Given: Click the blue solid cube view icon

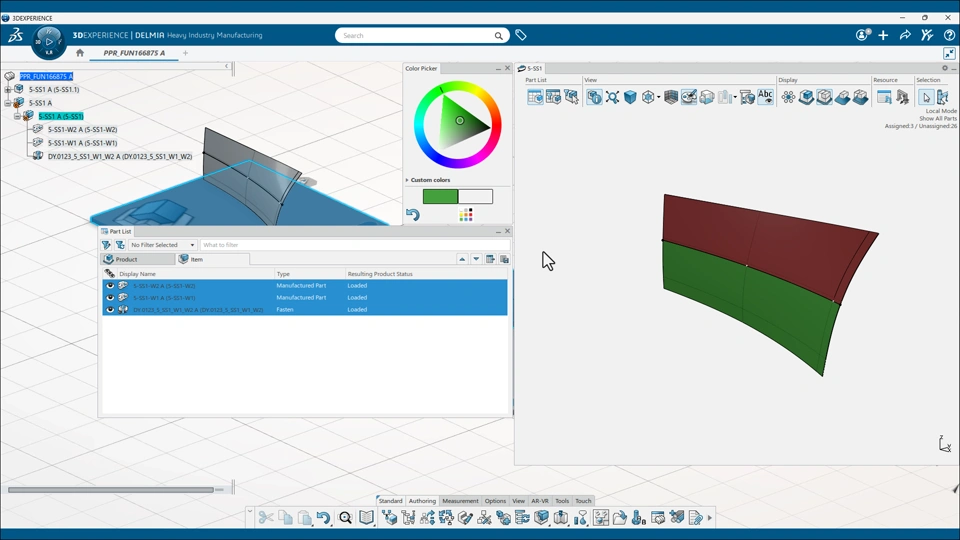Looking at the screenshot, I should tap(630, 97).
